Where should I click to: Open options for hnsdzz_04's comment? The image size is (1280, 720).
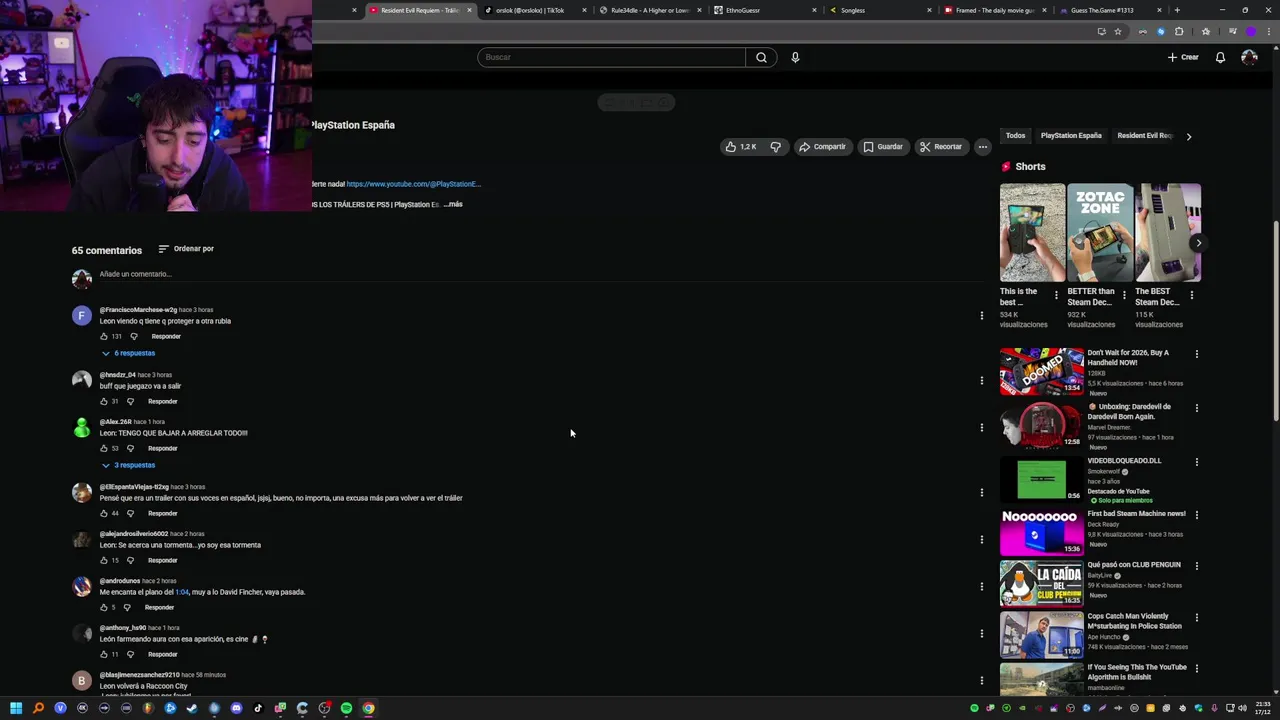[981, 380]
